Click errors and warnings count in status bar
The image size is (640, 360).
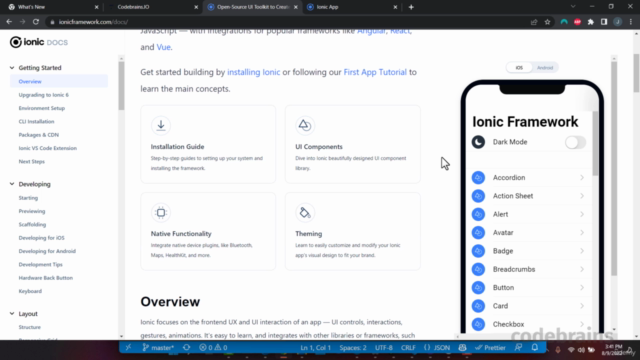click(213, 348)
